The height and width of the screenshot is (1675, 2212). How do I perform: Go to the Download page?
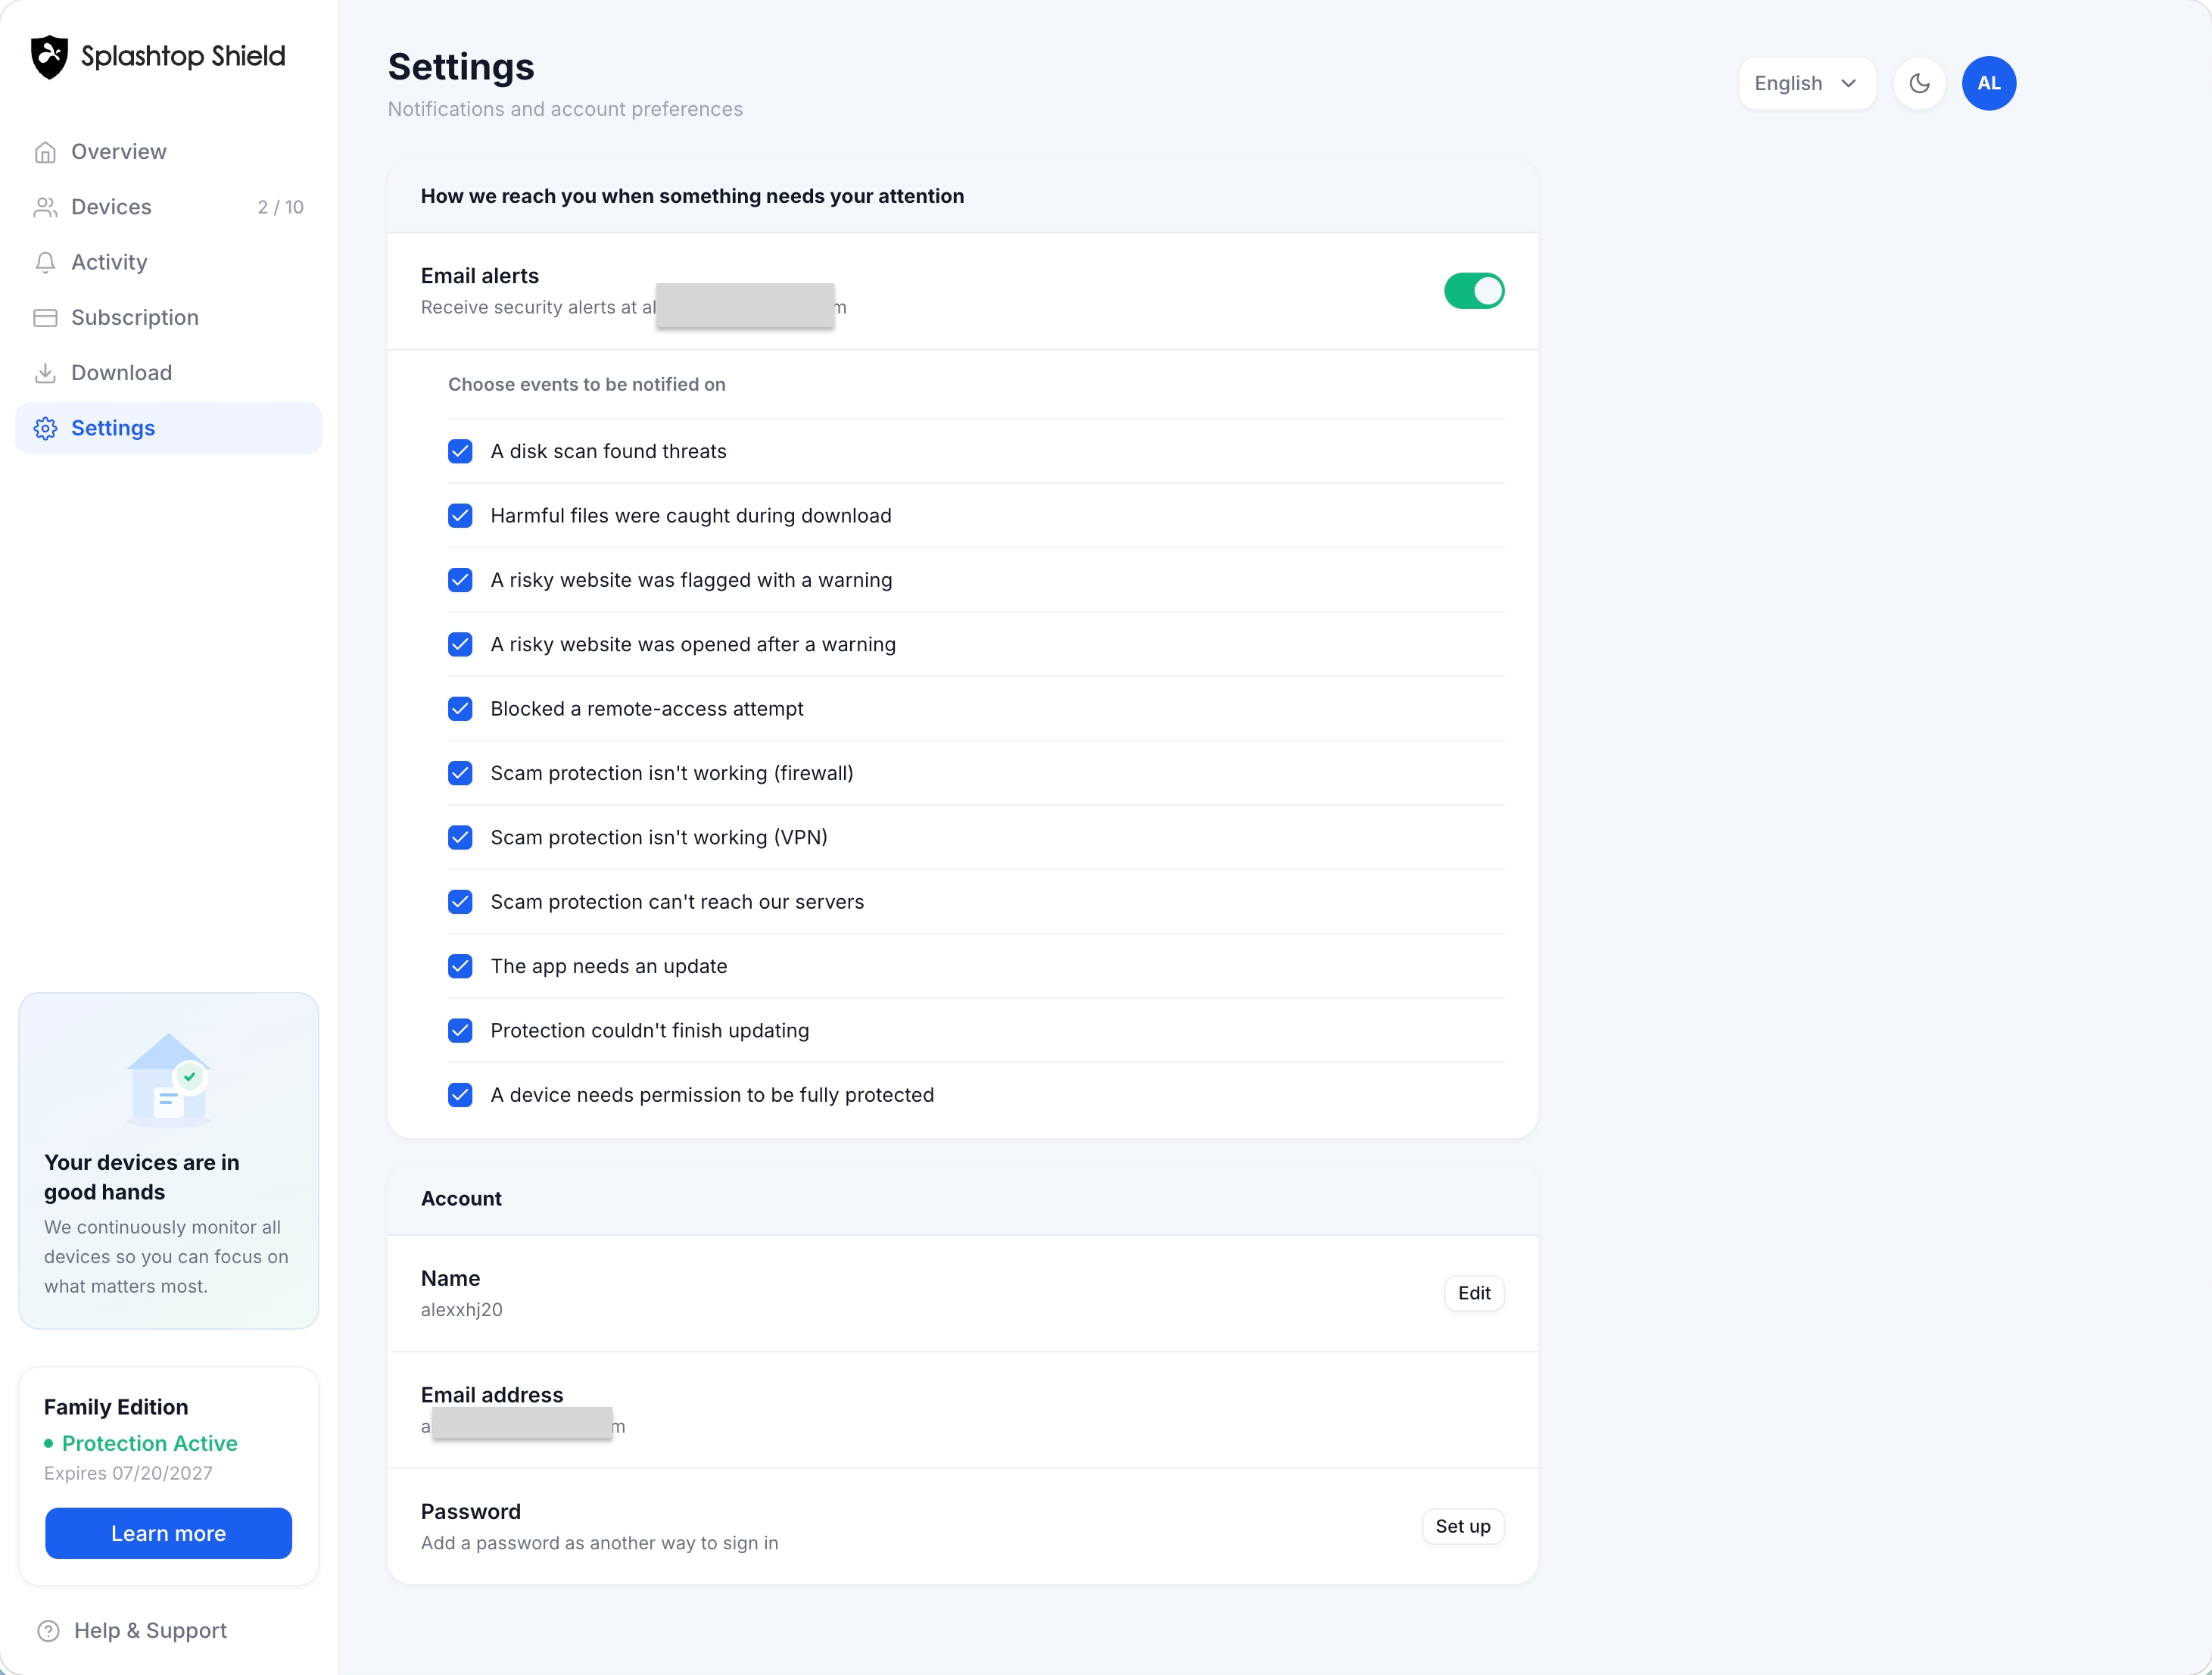tap(169, 373)
